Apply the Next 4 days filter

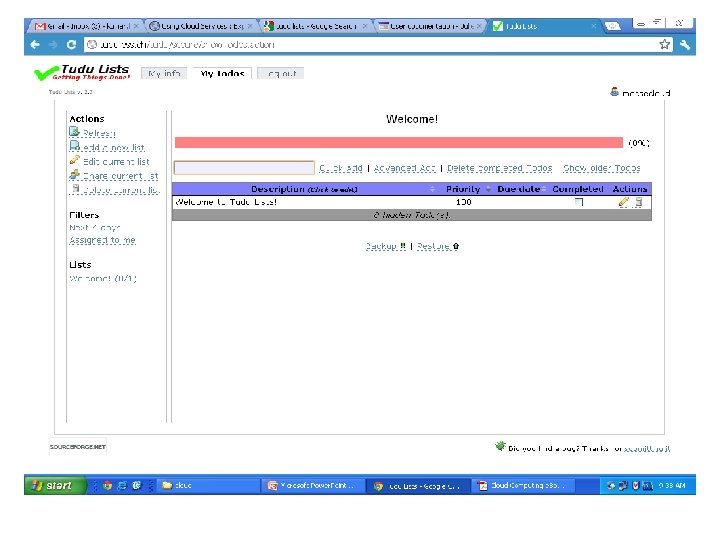click(x=95, y=227)
